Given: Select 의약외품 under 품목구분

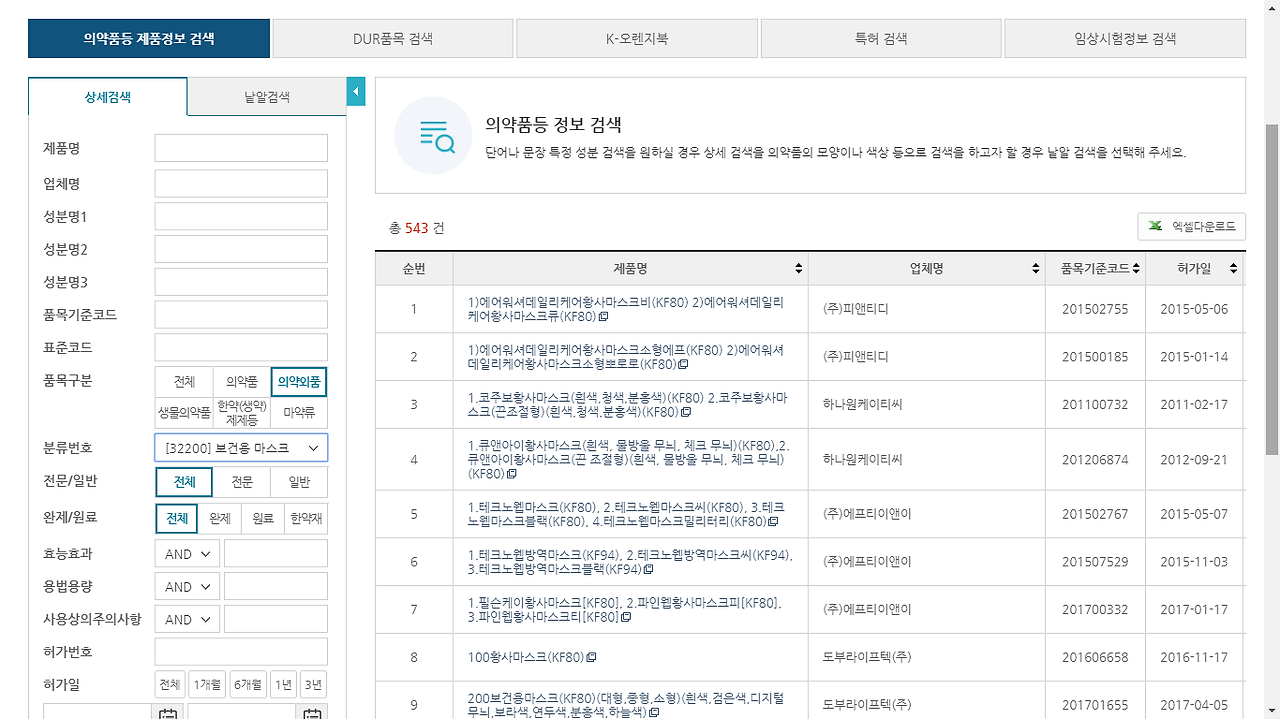Looking at the screenshot, I should (299, 382).
